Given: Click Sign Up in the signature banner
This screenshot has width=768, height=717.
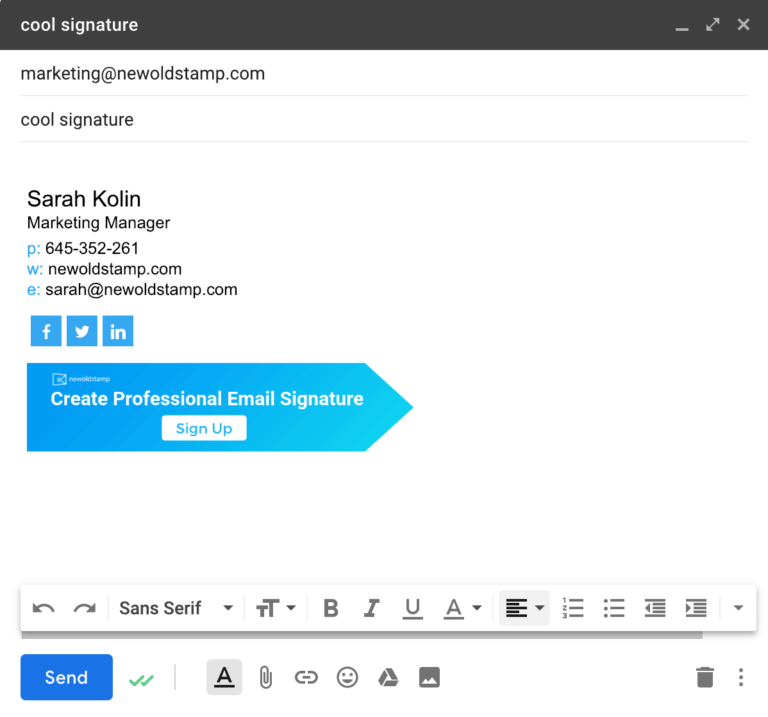Looking at the screenshot, I should click(204, 428).
